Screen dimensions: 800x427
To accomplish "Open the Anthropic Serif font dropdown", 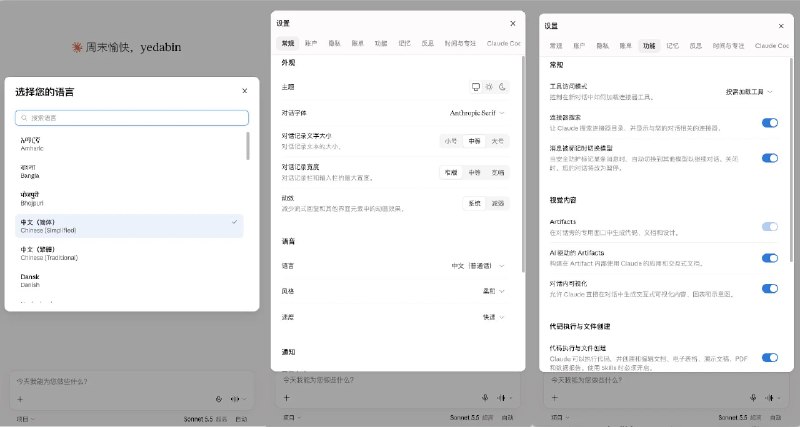I will click(477, 113).
